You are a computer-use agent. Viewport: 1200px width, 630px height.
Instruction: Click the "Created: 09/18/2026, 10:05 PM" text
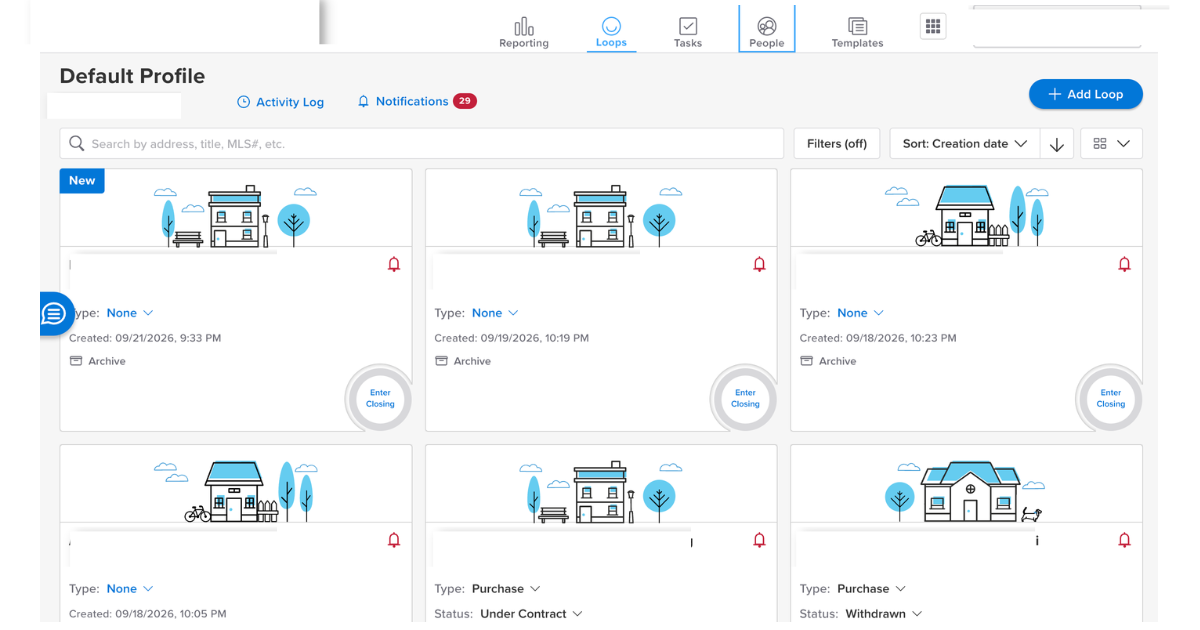tap(148, 614)
